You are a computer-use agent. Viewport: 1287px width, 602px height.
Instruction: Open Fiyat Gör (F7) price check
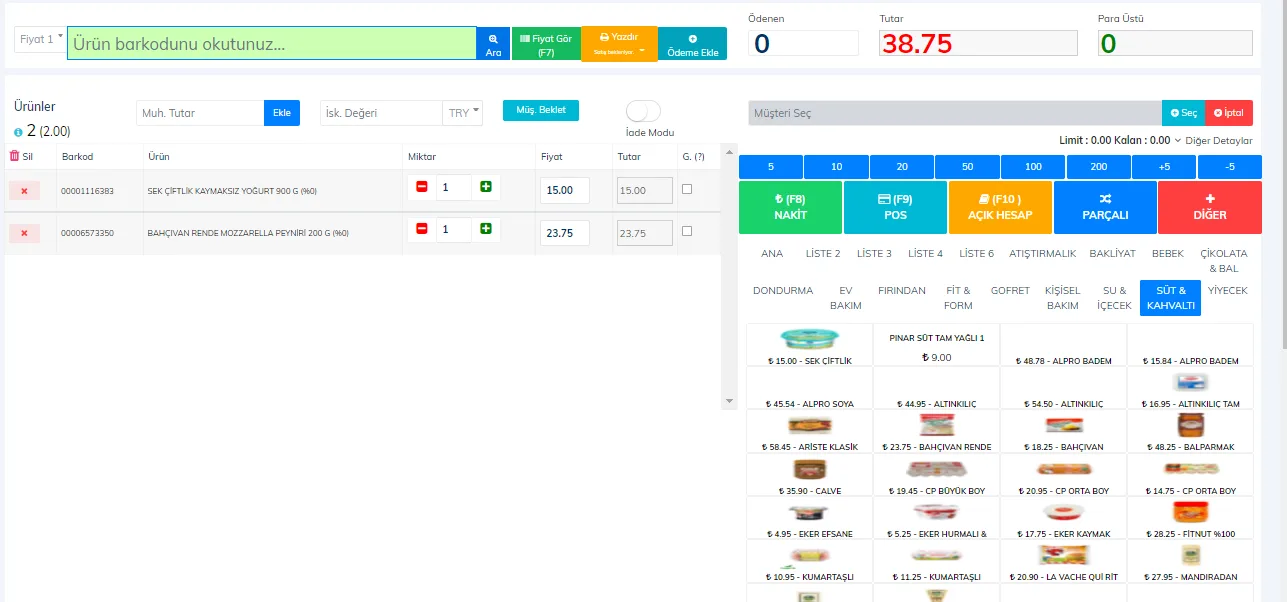546,43
